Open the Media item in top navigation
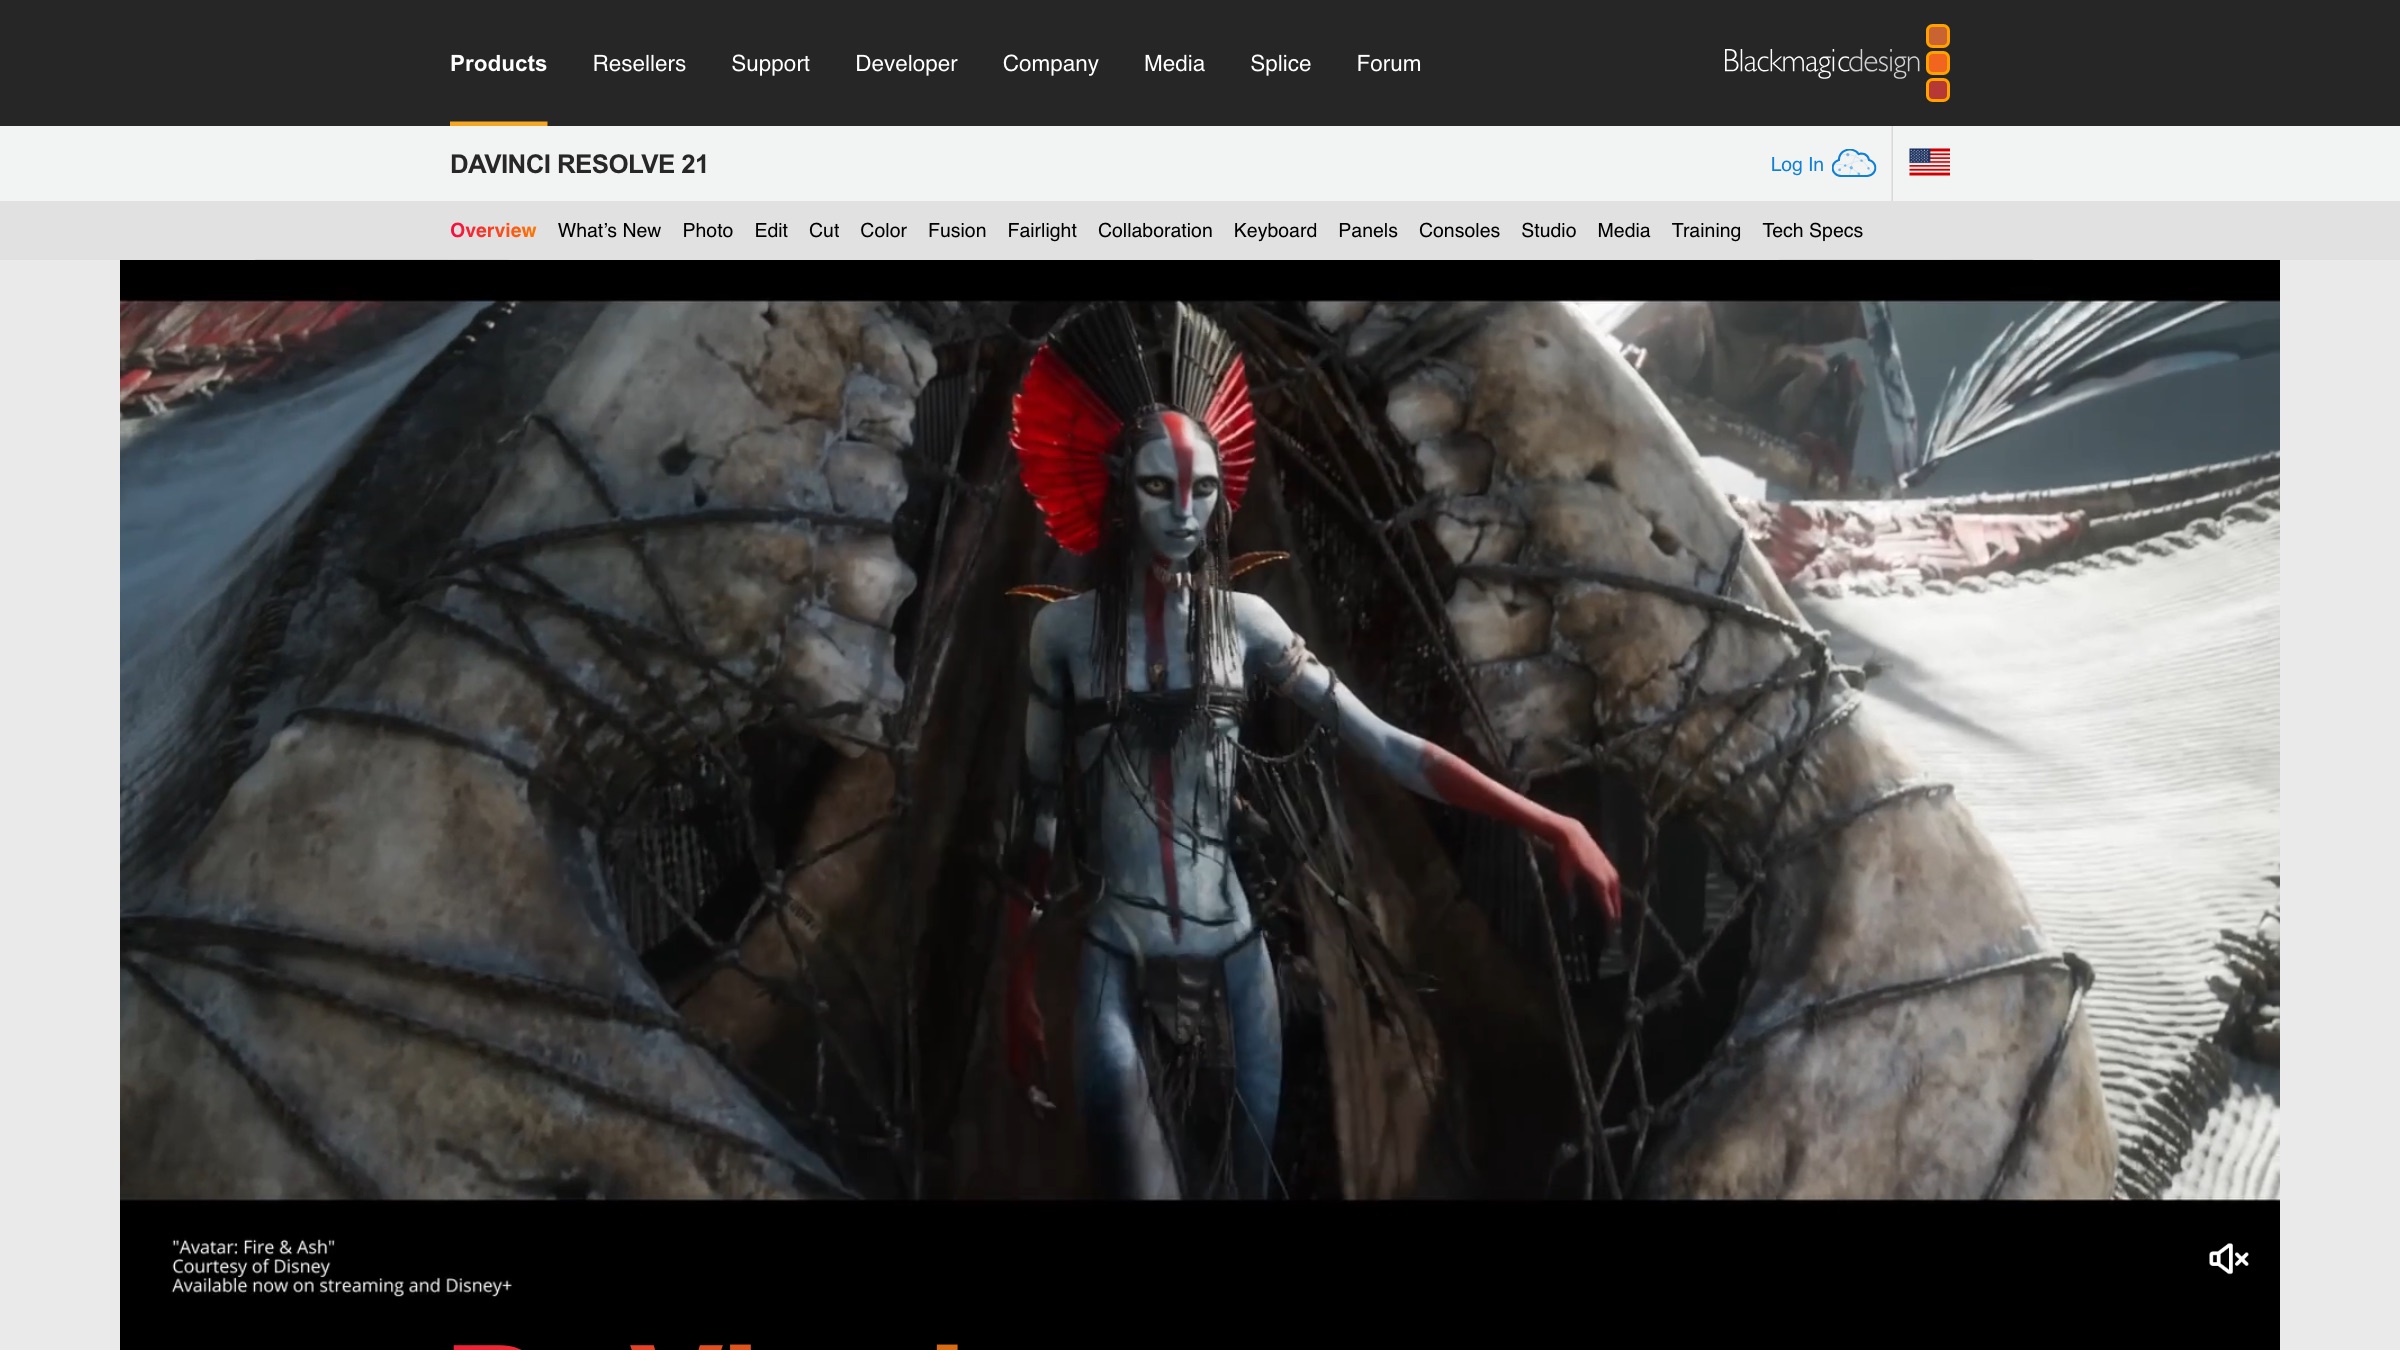Image resolution: width=2400 pixels, height=1350 pixels. [1174, 63]
